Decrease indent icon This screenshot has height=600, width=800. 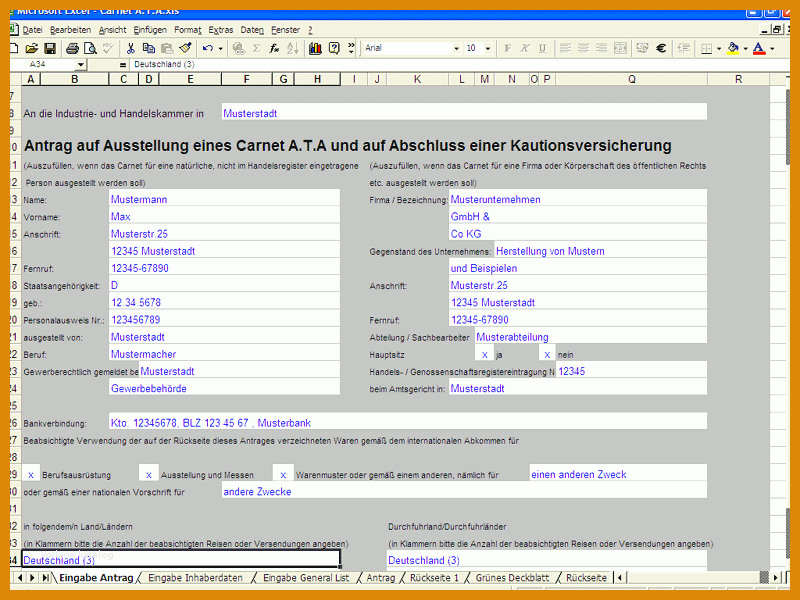pyautogui.click(x=684, y=48)
